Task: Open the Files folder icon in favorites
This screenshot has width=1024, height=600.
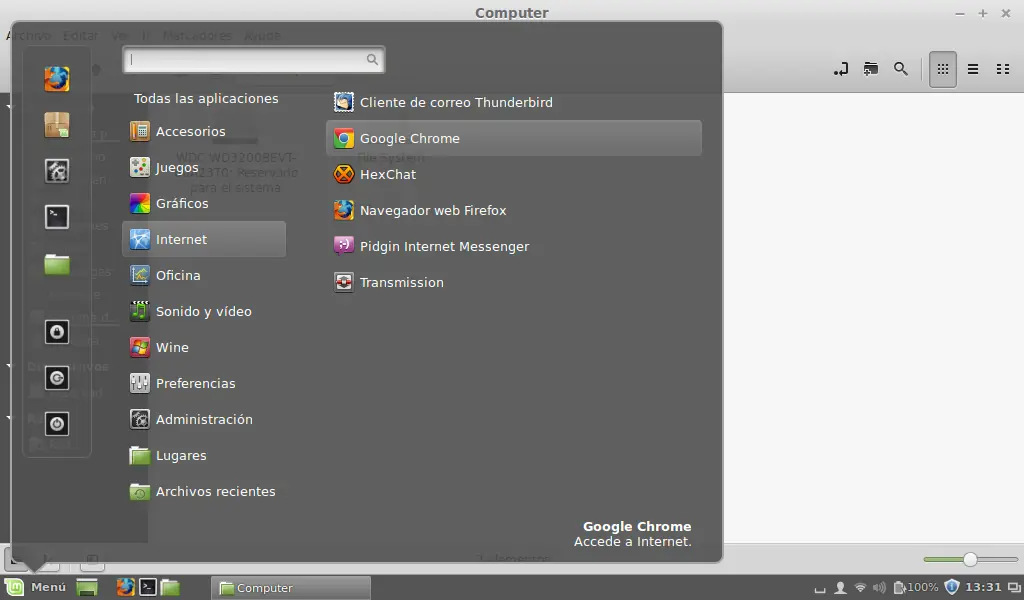Action: (57, 264)
